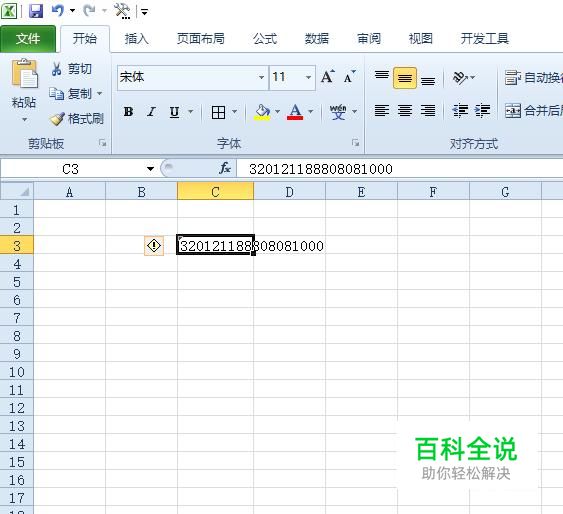Select column A header
Screen dimensions: 563x514
69,192
